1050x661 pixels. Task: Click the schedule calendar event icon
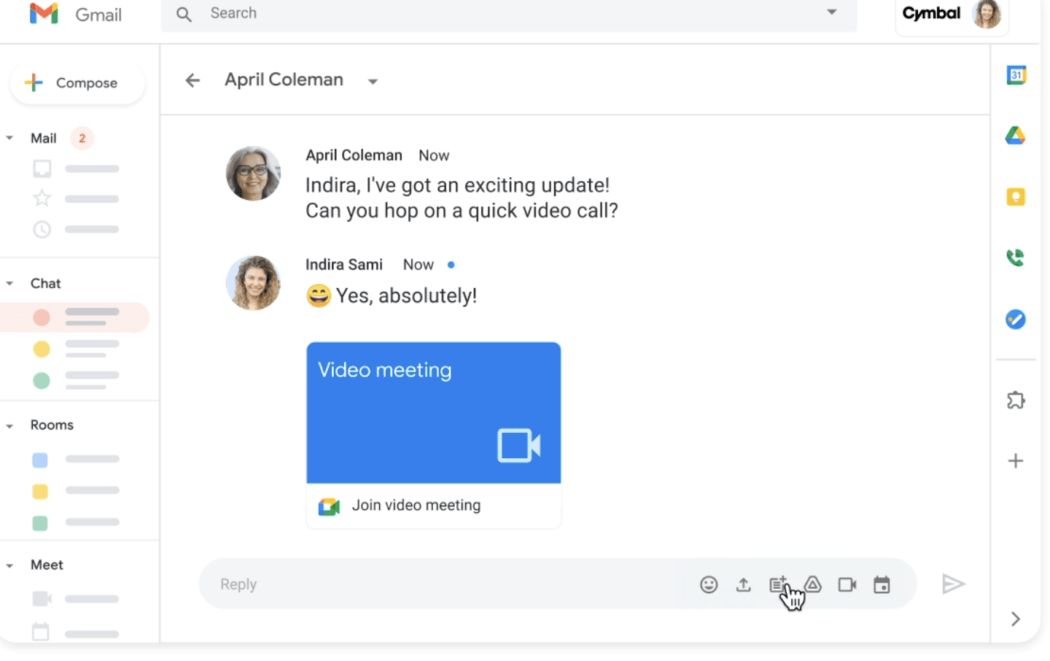click(882, 585)
